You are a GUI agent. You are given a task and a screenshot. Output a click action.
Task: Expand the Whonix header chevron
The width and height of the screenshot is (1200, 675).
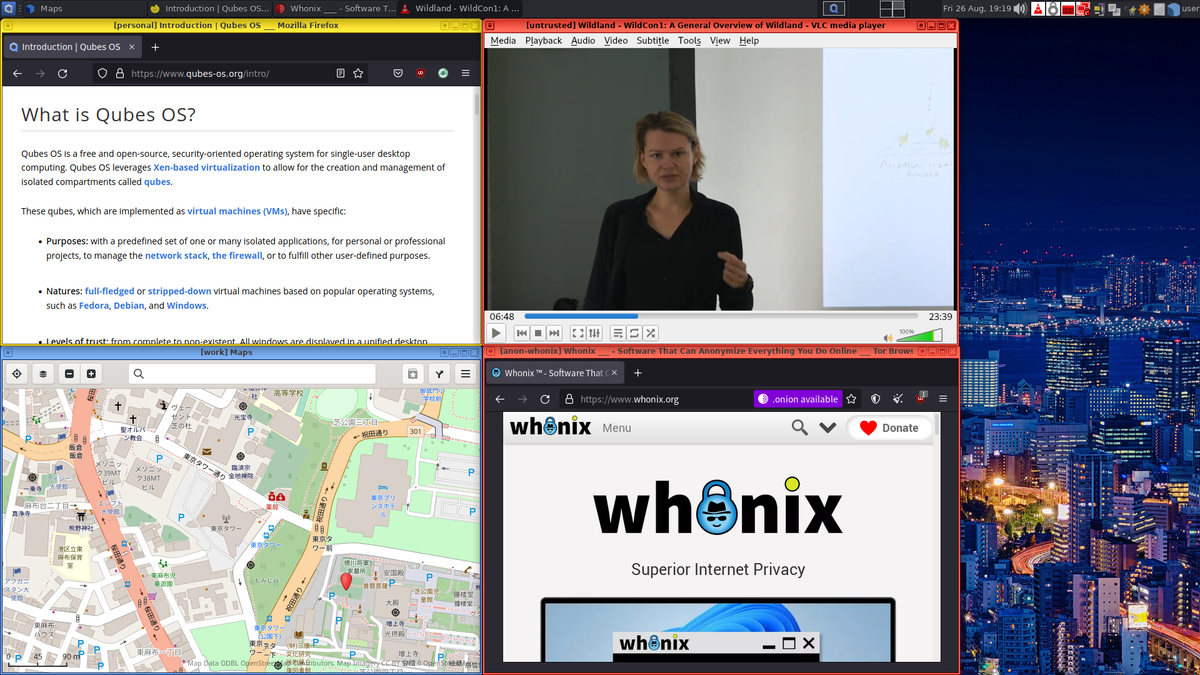pos(827,428)
